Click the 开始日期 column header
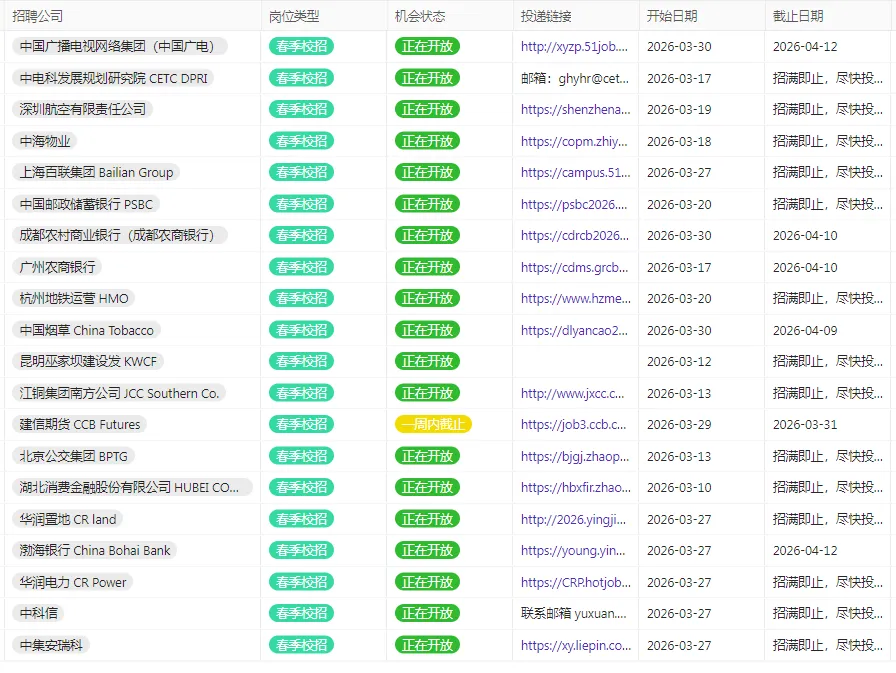The height and width of the screenshot is (673, 896). coord(672,16)
